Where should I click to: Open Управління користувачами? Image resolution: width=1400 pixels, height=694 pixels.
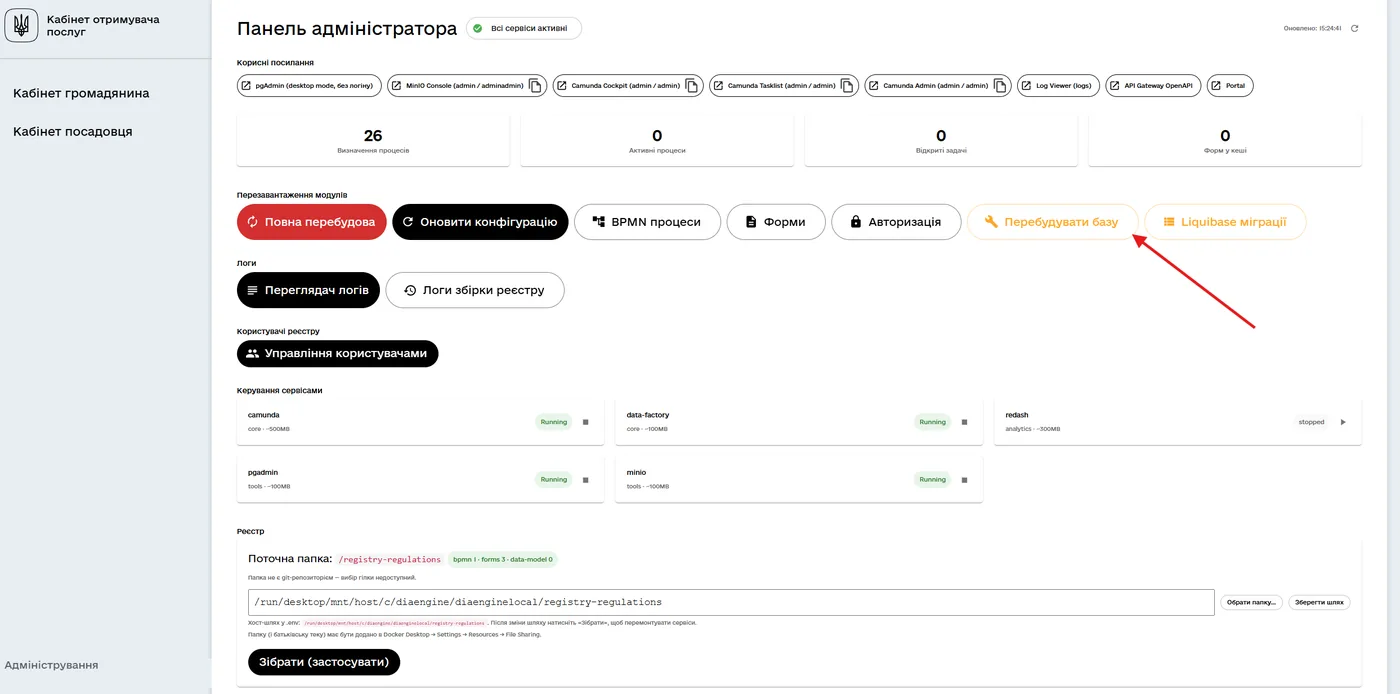338,353
